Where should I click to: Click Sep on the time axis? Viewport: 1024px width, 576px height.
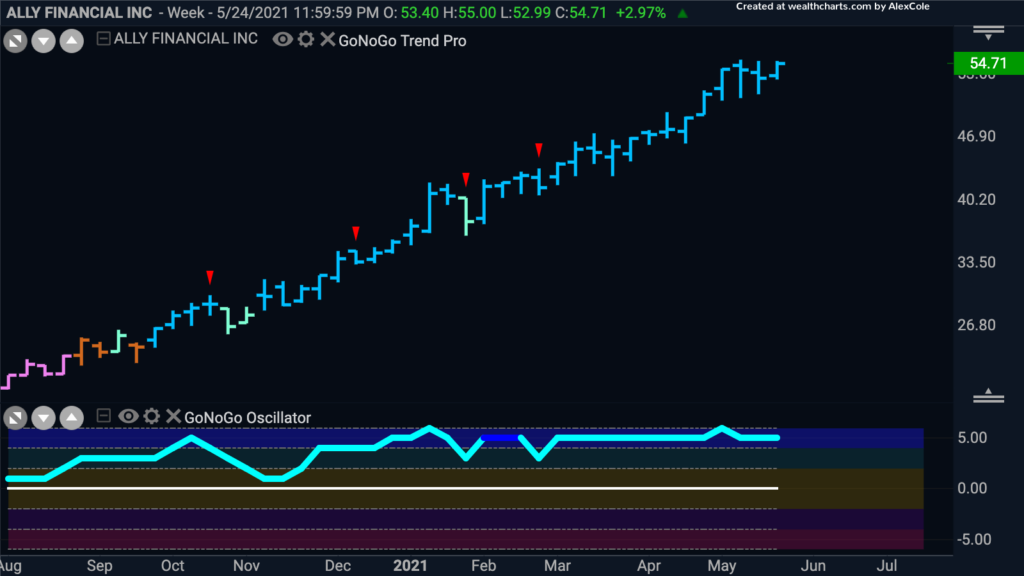[x=99, y=566]
